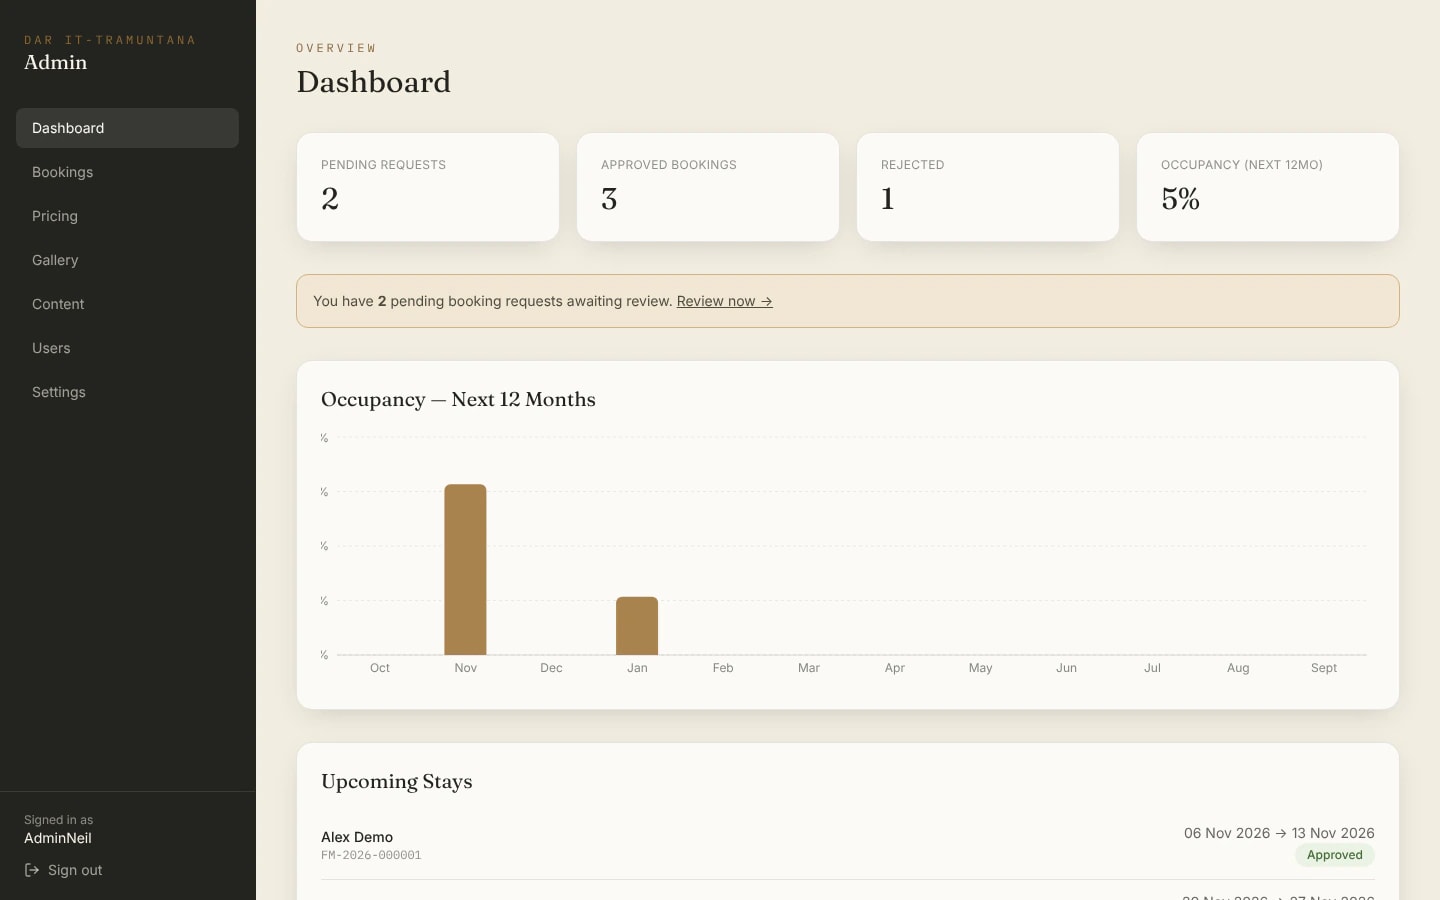Click the "AdminNeil" username
Image resolution: width=1440 pixels, height=900 pixels.
click(x=58, y=838)
